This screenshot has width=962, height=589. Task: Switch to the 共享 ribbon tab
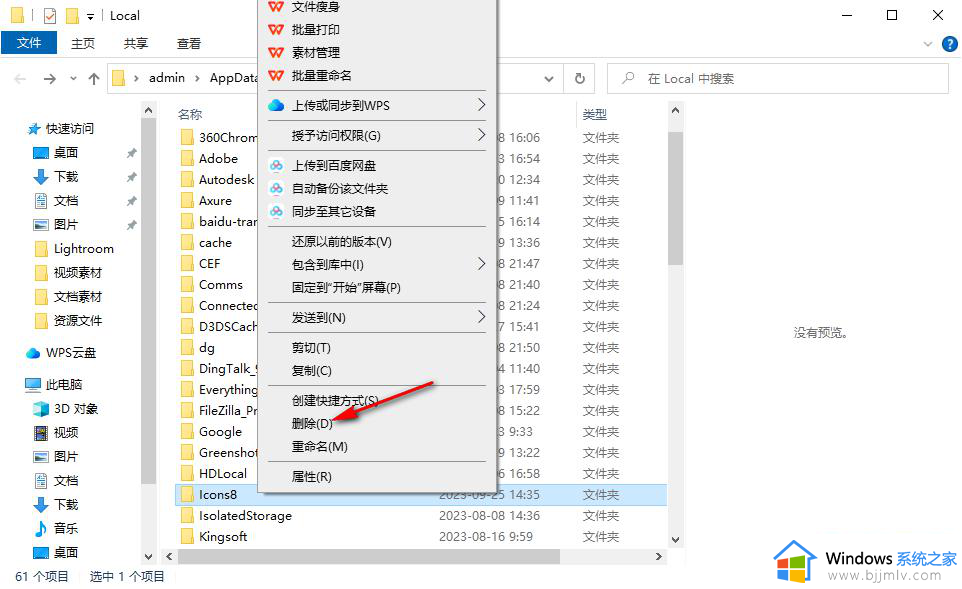136,44
